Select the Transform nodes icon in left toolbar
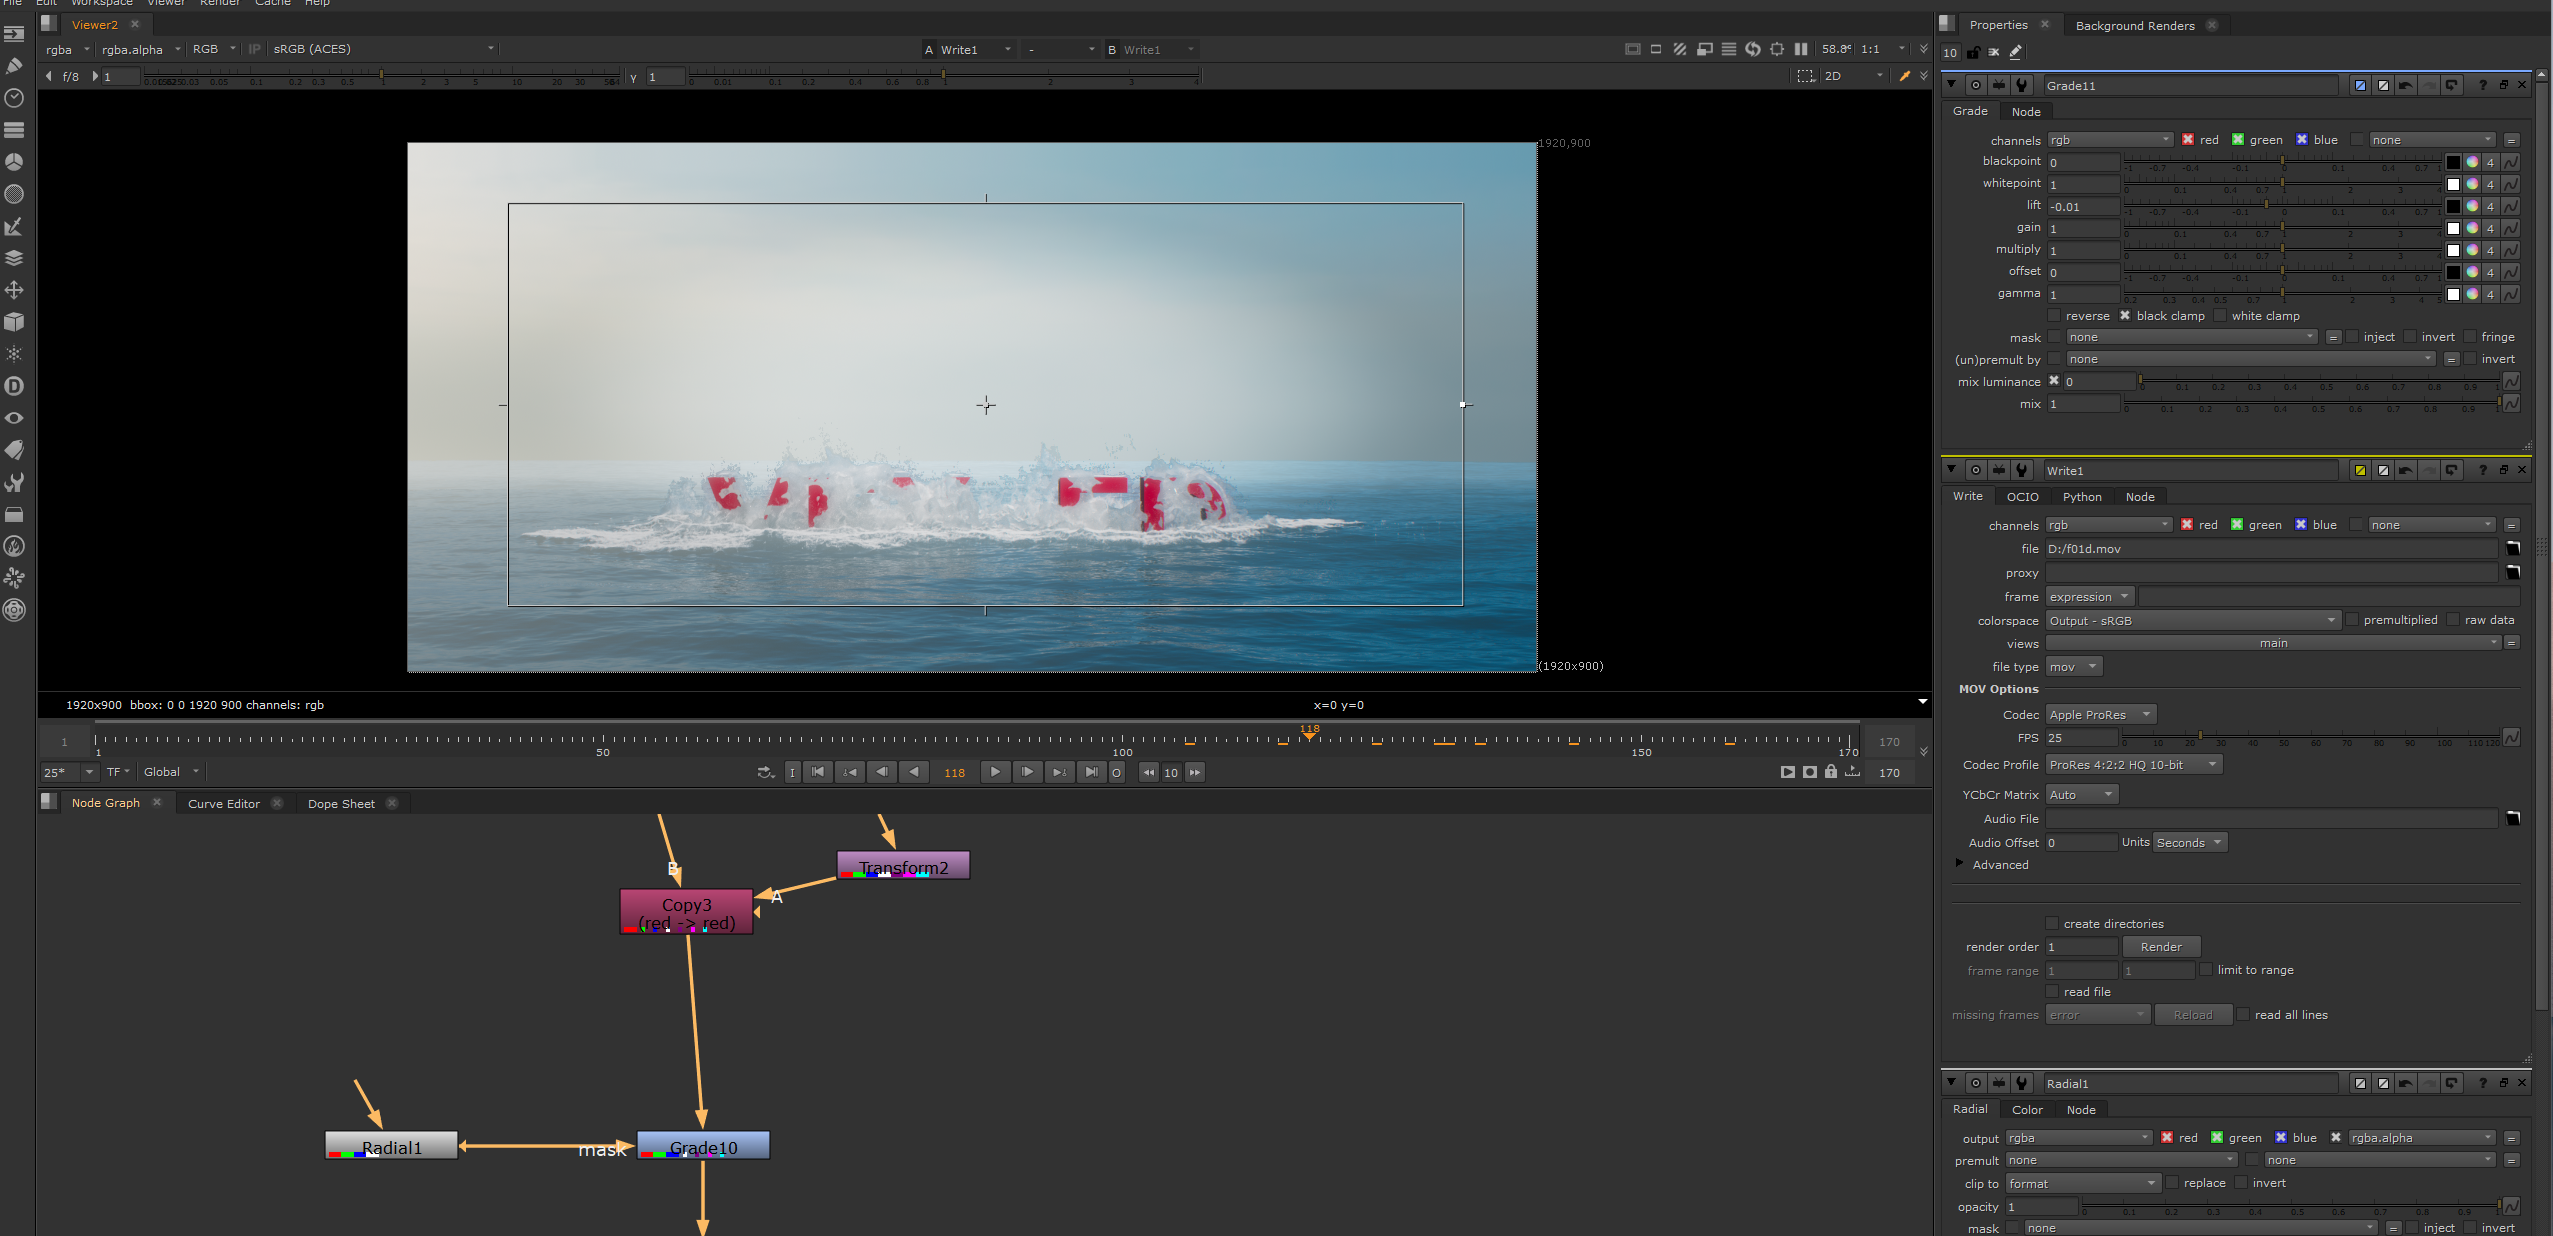Screen dimensions: 2553x1236 tap(15, 288)
